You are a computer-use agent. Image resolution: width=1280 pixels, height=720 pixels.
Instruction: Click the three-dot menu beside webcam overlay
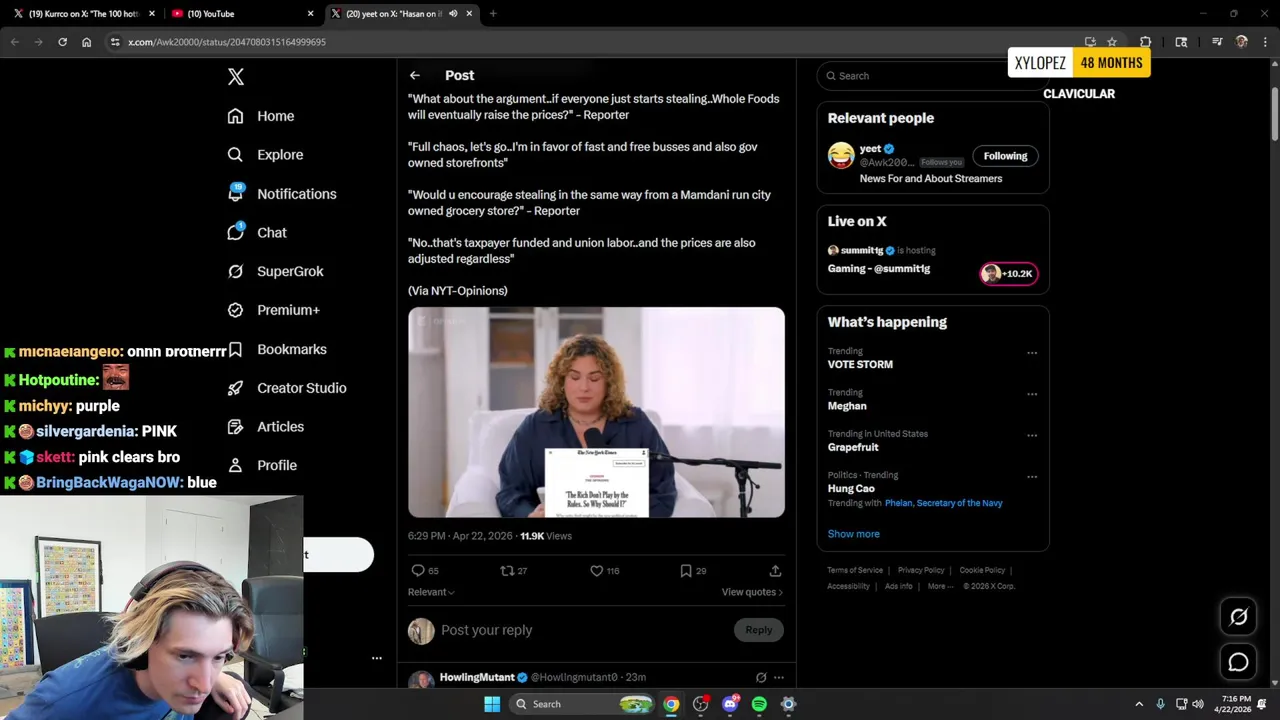[377, 658]
